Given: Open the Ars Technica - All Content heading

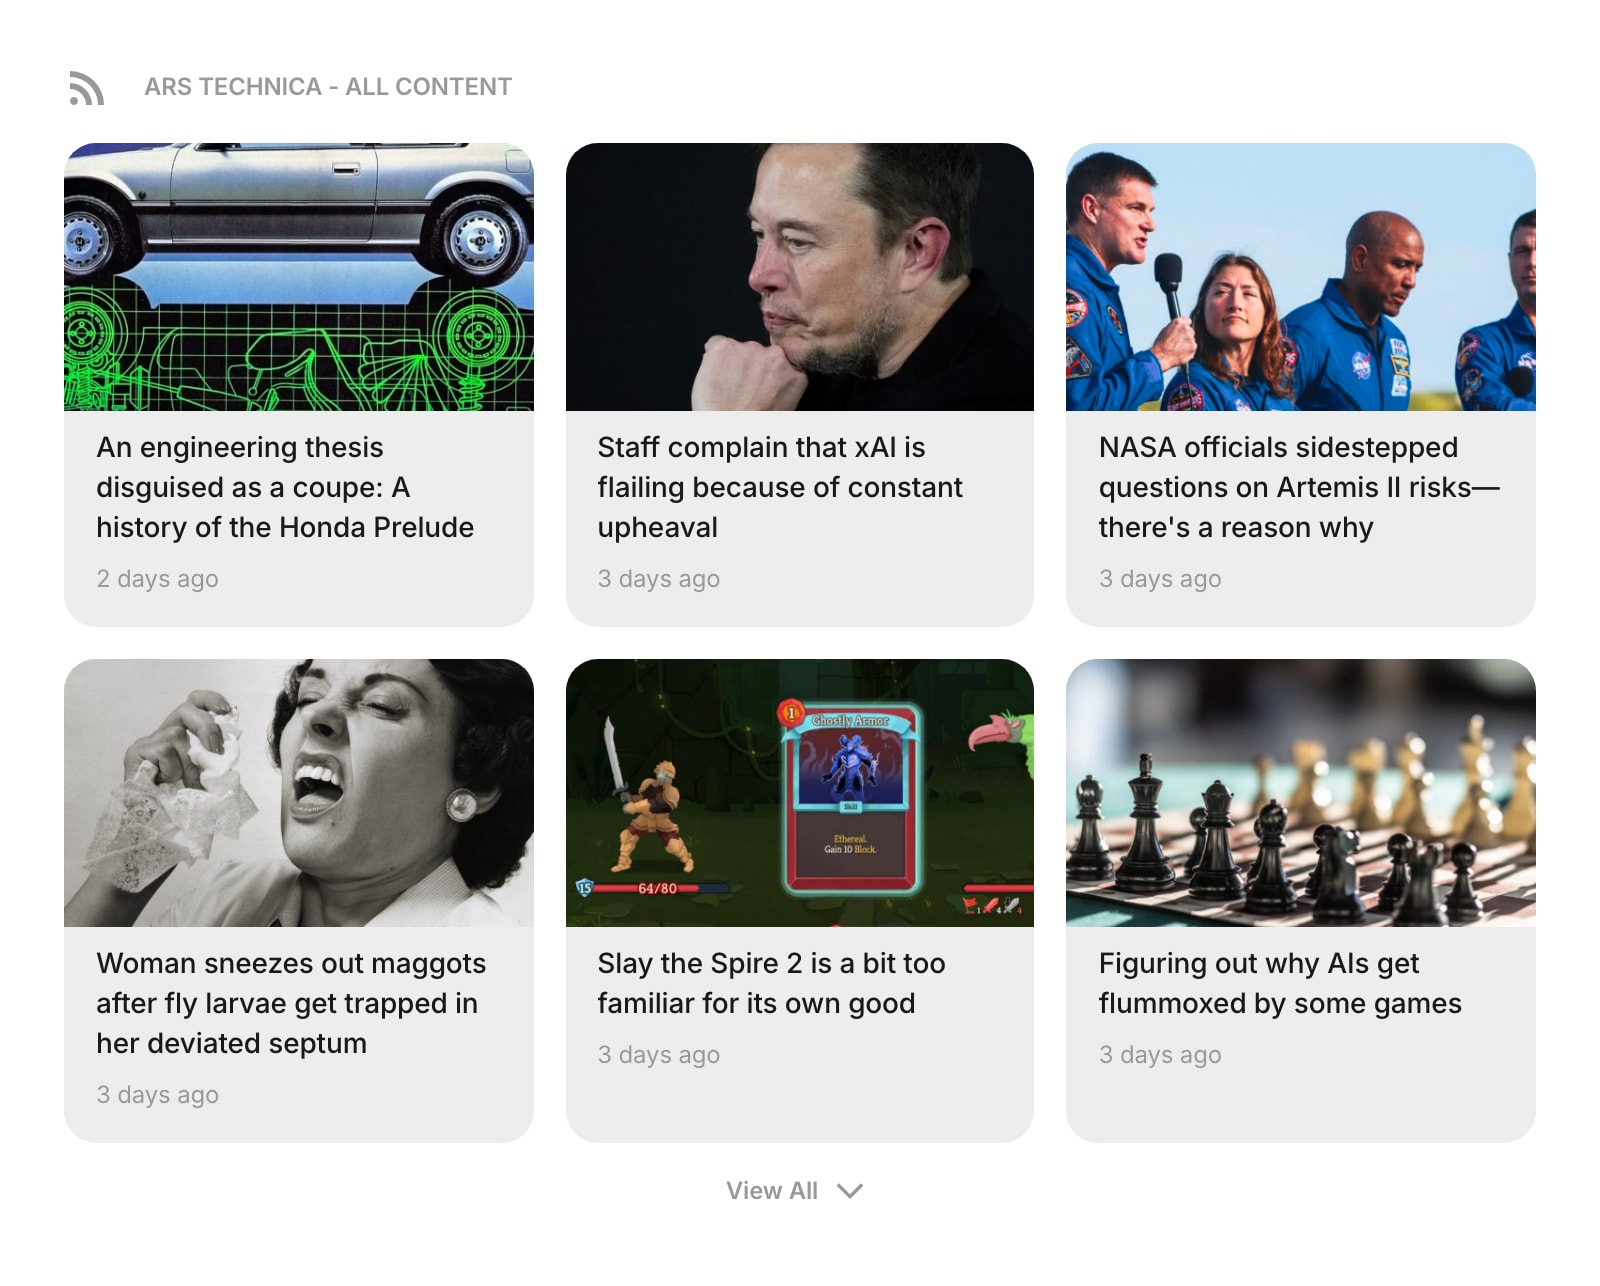Looking at the screenshot, I should pyautogui.click(x=328, y=87).
